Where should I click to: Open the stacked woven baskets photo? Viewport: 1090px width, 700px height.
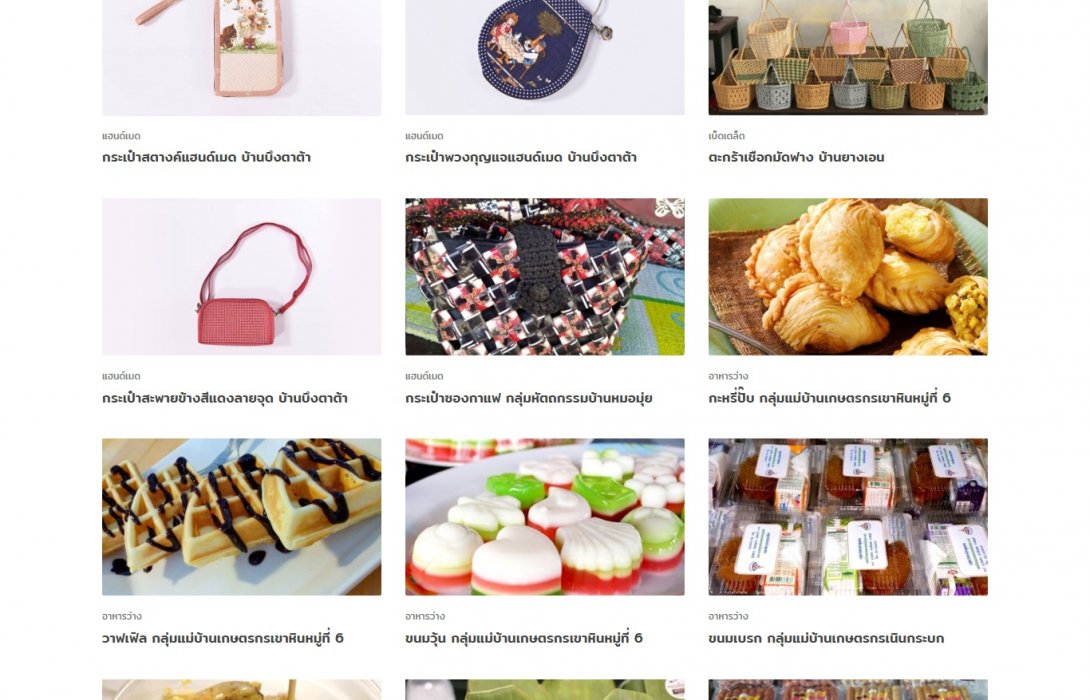[847, 57]
